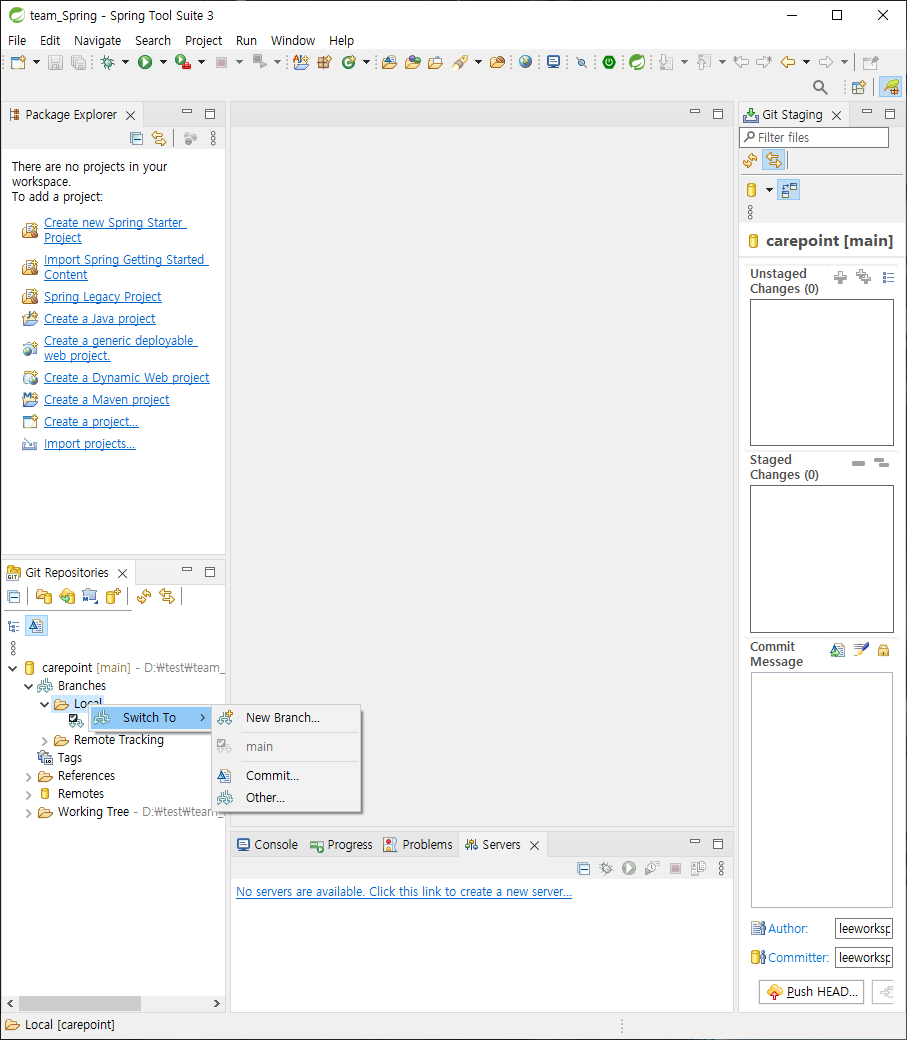
Task: Toggle hierarchical branch layout in Git Repositories
Action: pos(13,626)
